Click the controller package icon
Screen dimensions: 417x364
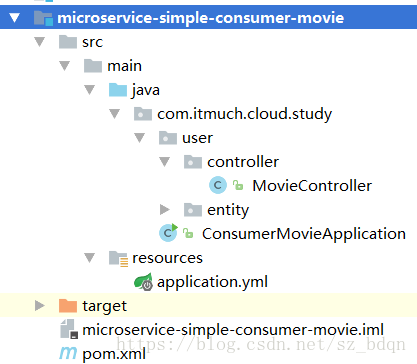coord(193,162)
